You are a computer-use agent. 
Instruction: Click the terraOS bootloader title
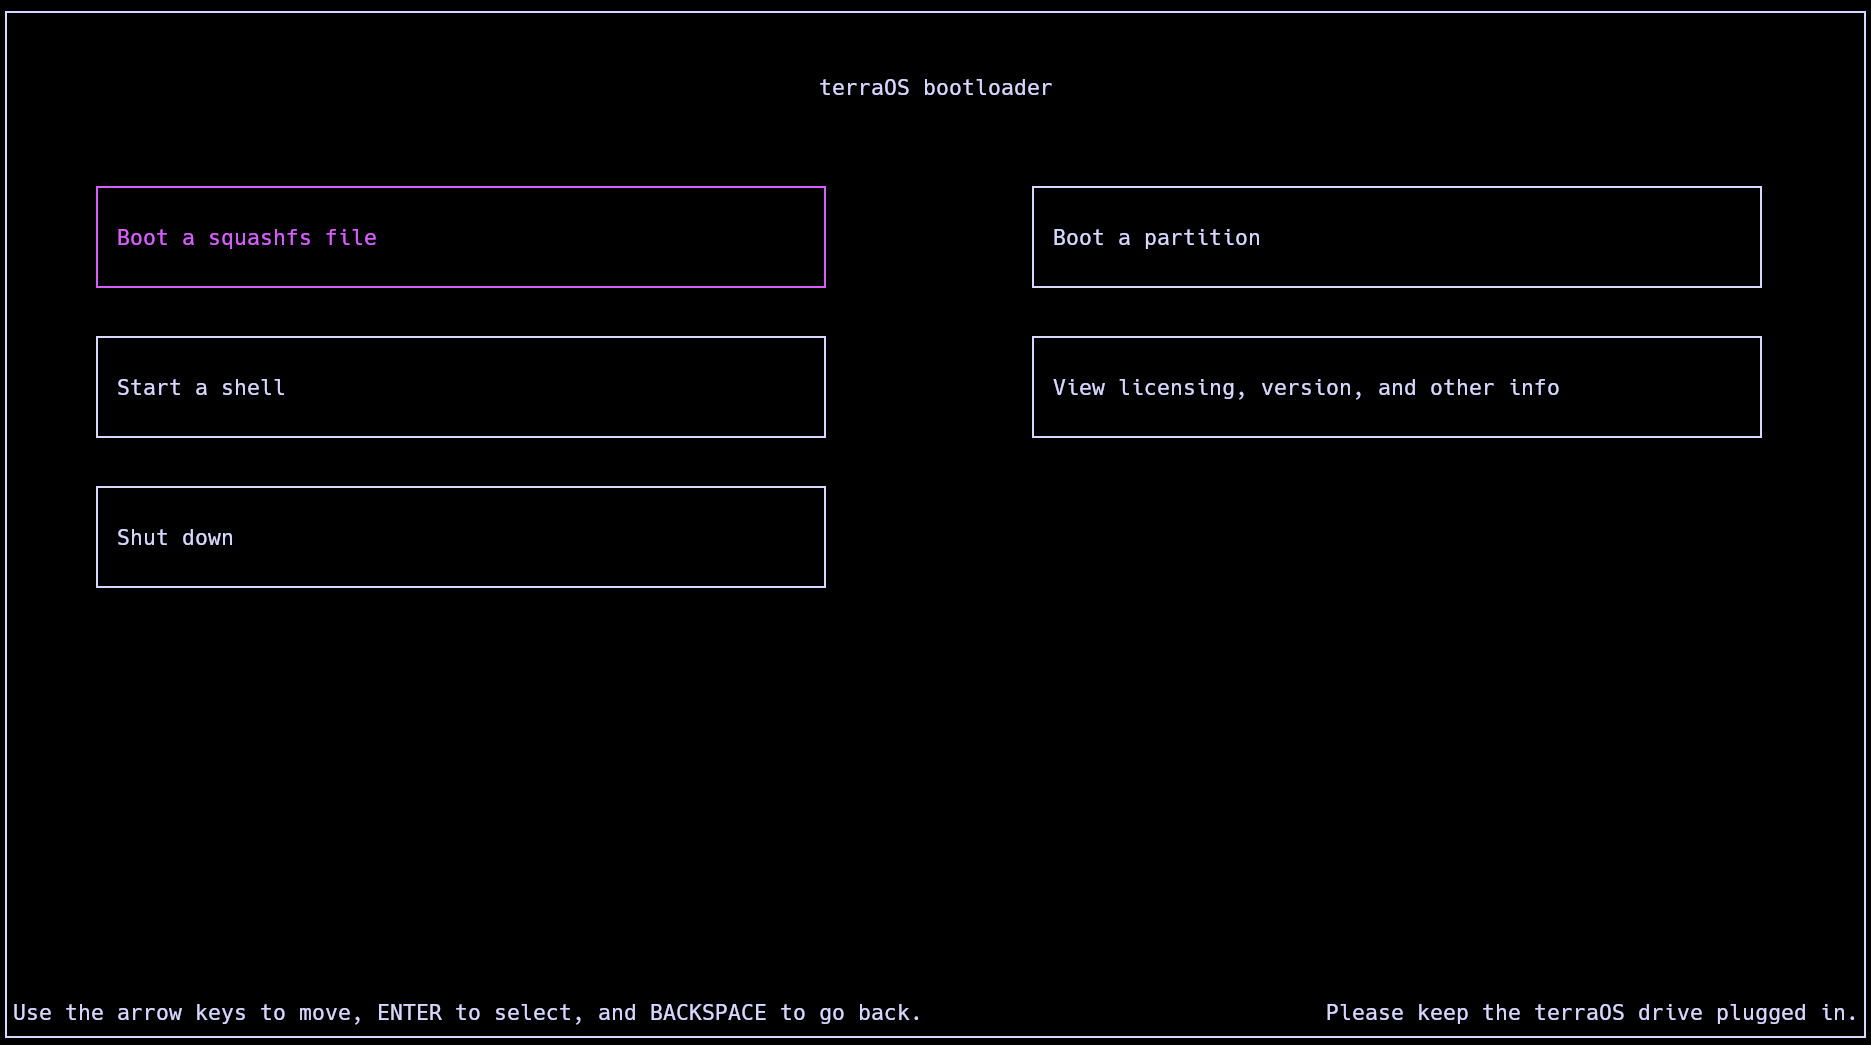point(936,87)
